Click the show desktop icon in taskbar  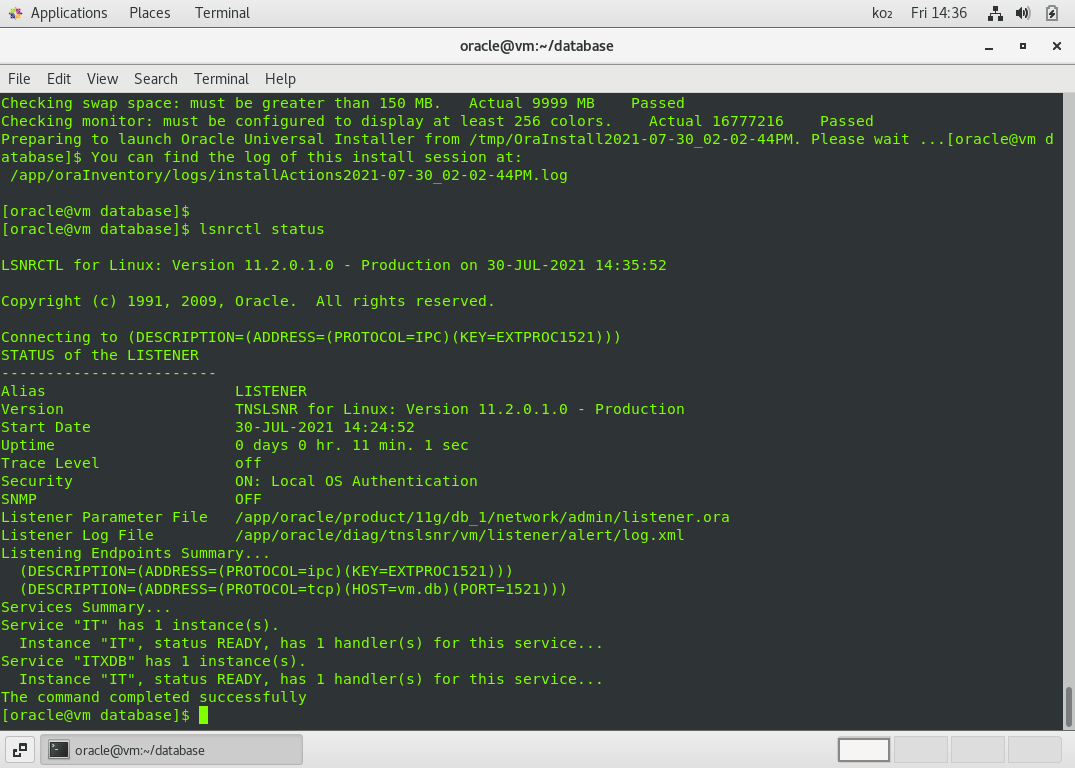click(20, 749)
